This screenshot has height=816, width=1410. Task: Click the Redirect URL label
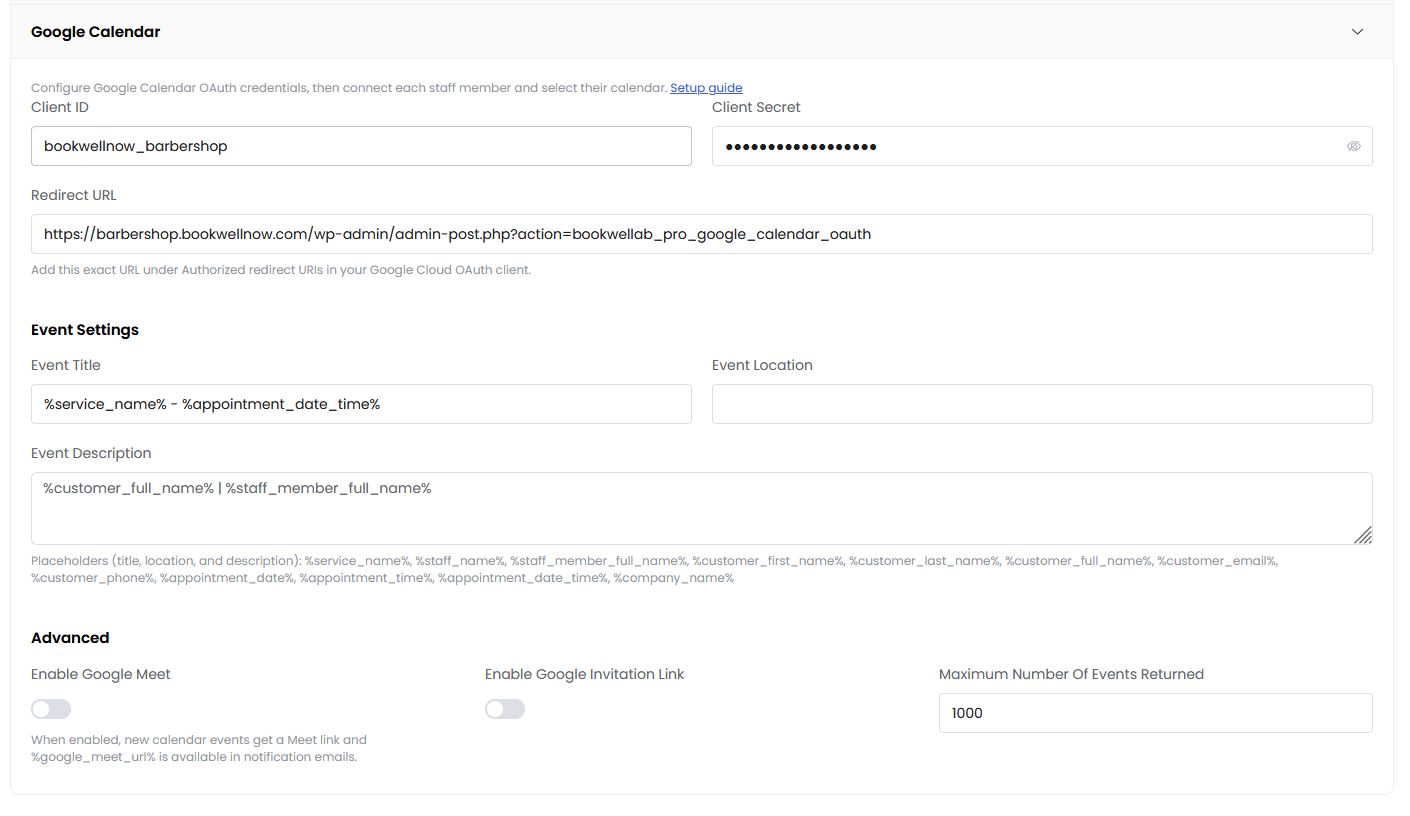point(74,195)
